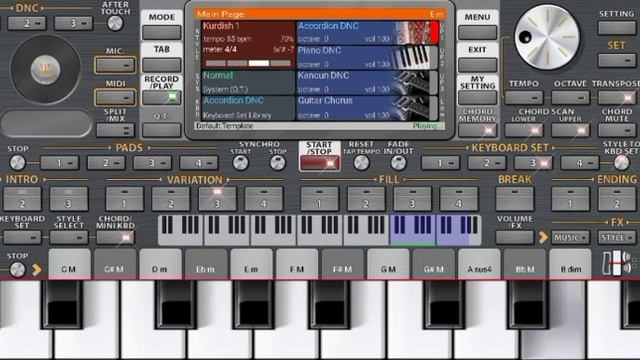Open My Setting
The height and width of the screenshot is (360, 640).
pyautogui.click(x=477, y=98)
